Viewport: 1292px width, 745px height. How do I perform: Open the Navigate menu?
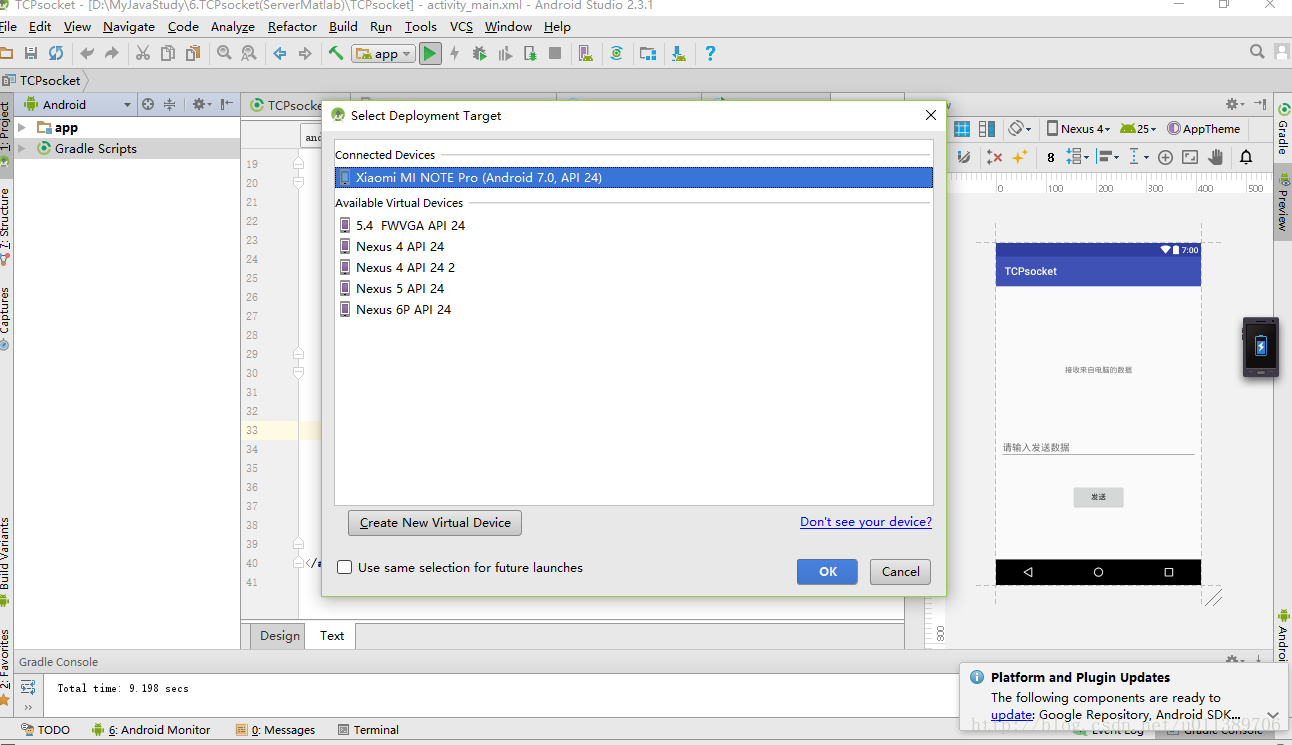point(129,27)
